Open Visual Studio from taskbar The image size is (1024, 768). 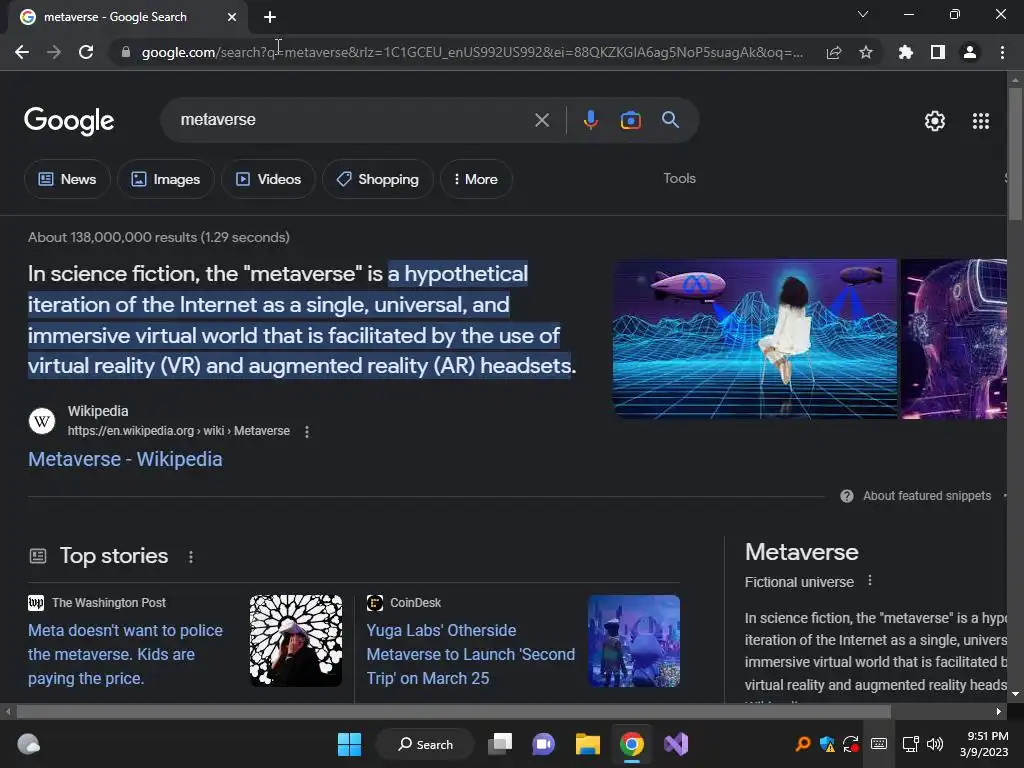click(676, 744)
